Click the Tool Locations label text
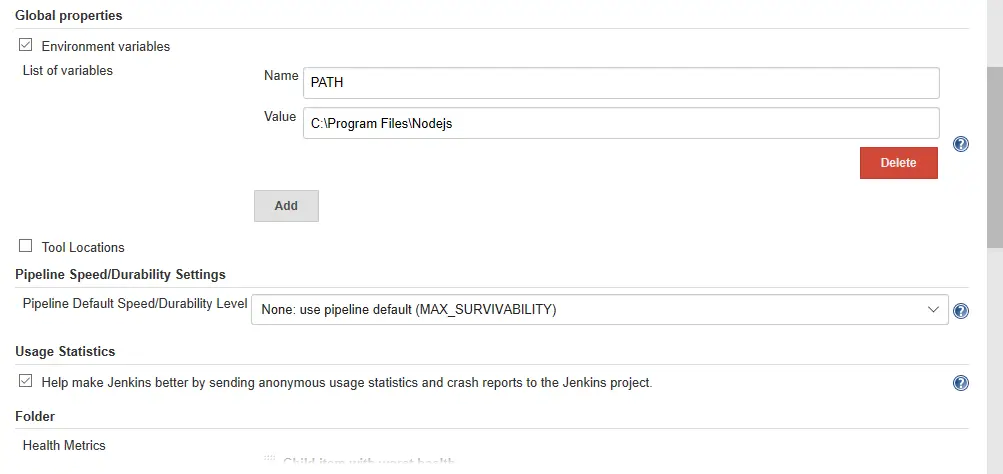Image resolution: width=1003 pixels, height=474 pixels. 83,247
